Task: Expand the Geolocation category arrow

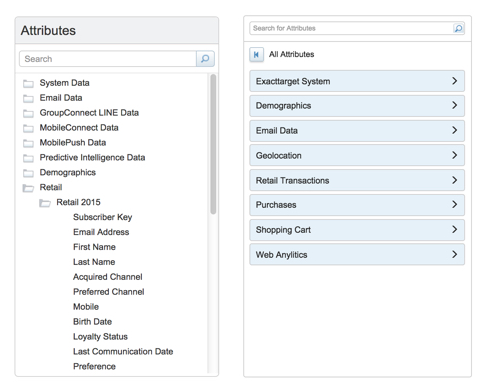Action: (x=454, y=155)
